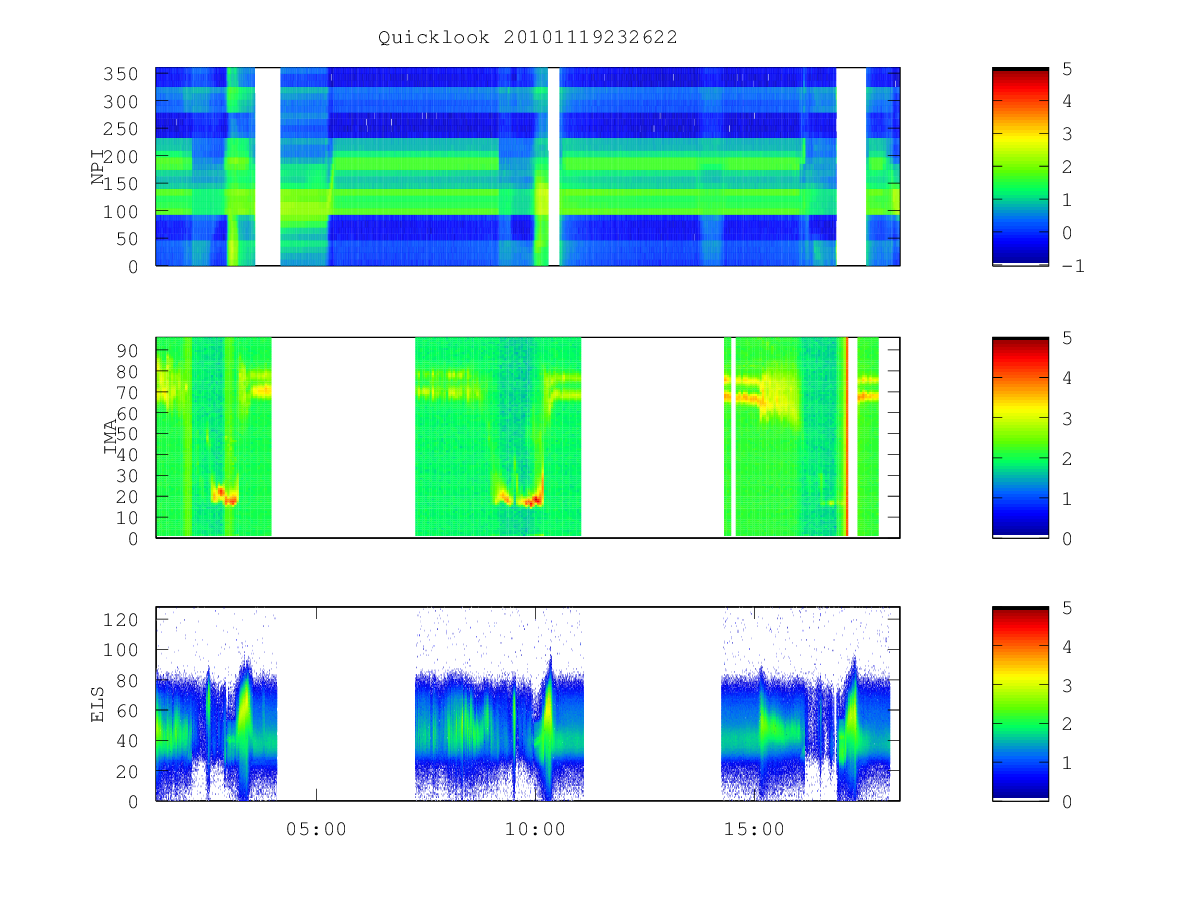Click the IMA panel colorbar
Viewport: 1200px width, 900px height.
coord(1020,438)
